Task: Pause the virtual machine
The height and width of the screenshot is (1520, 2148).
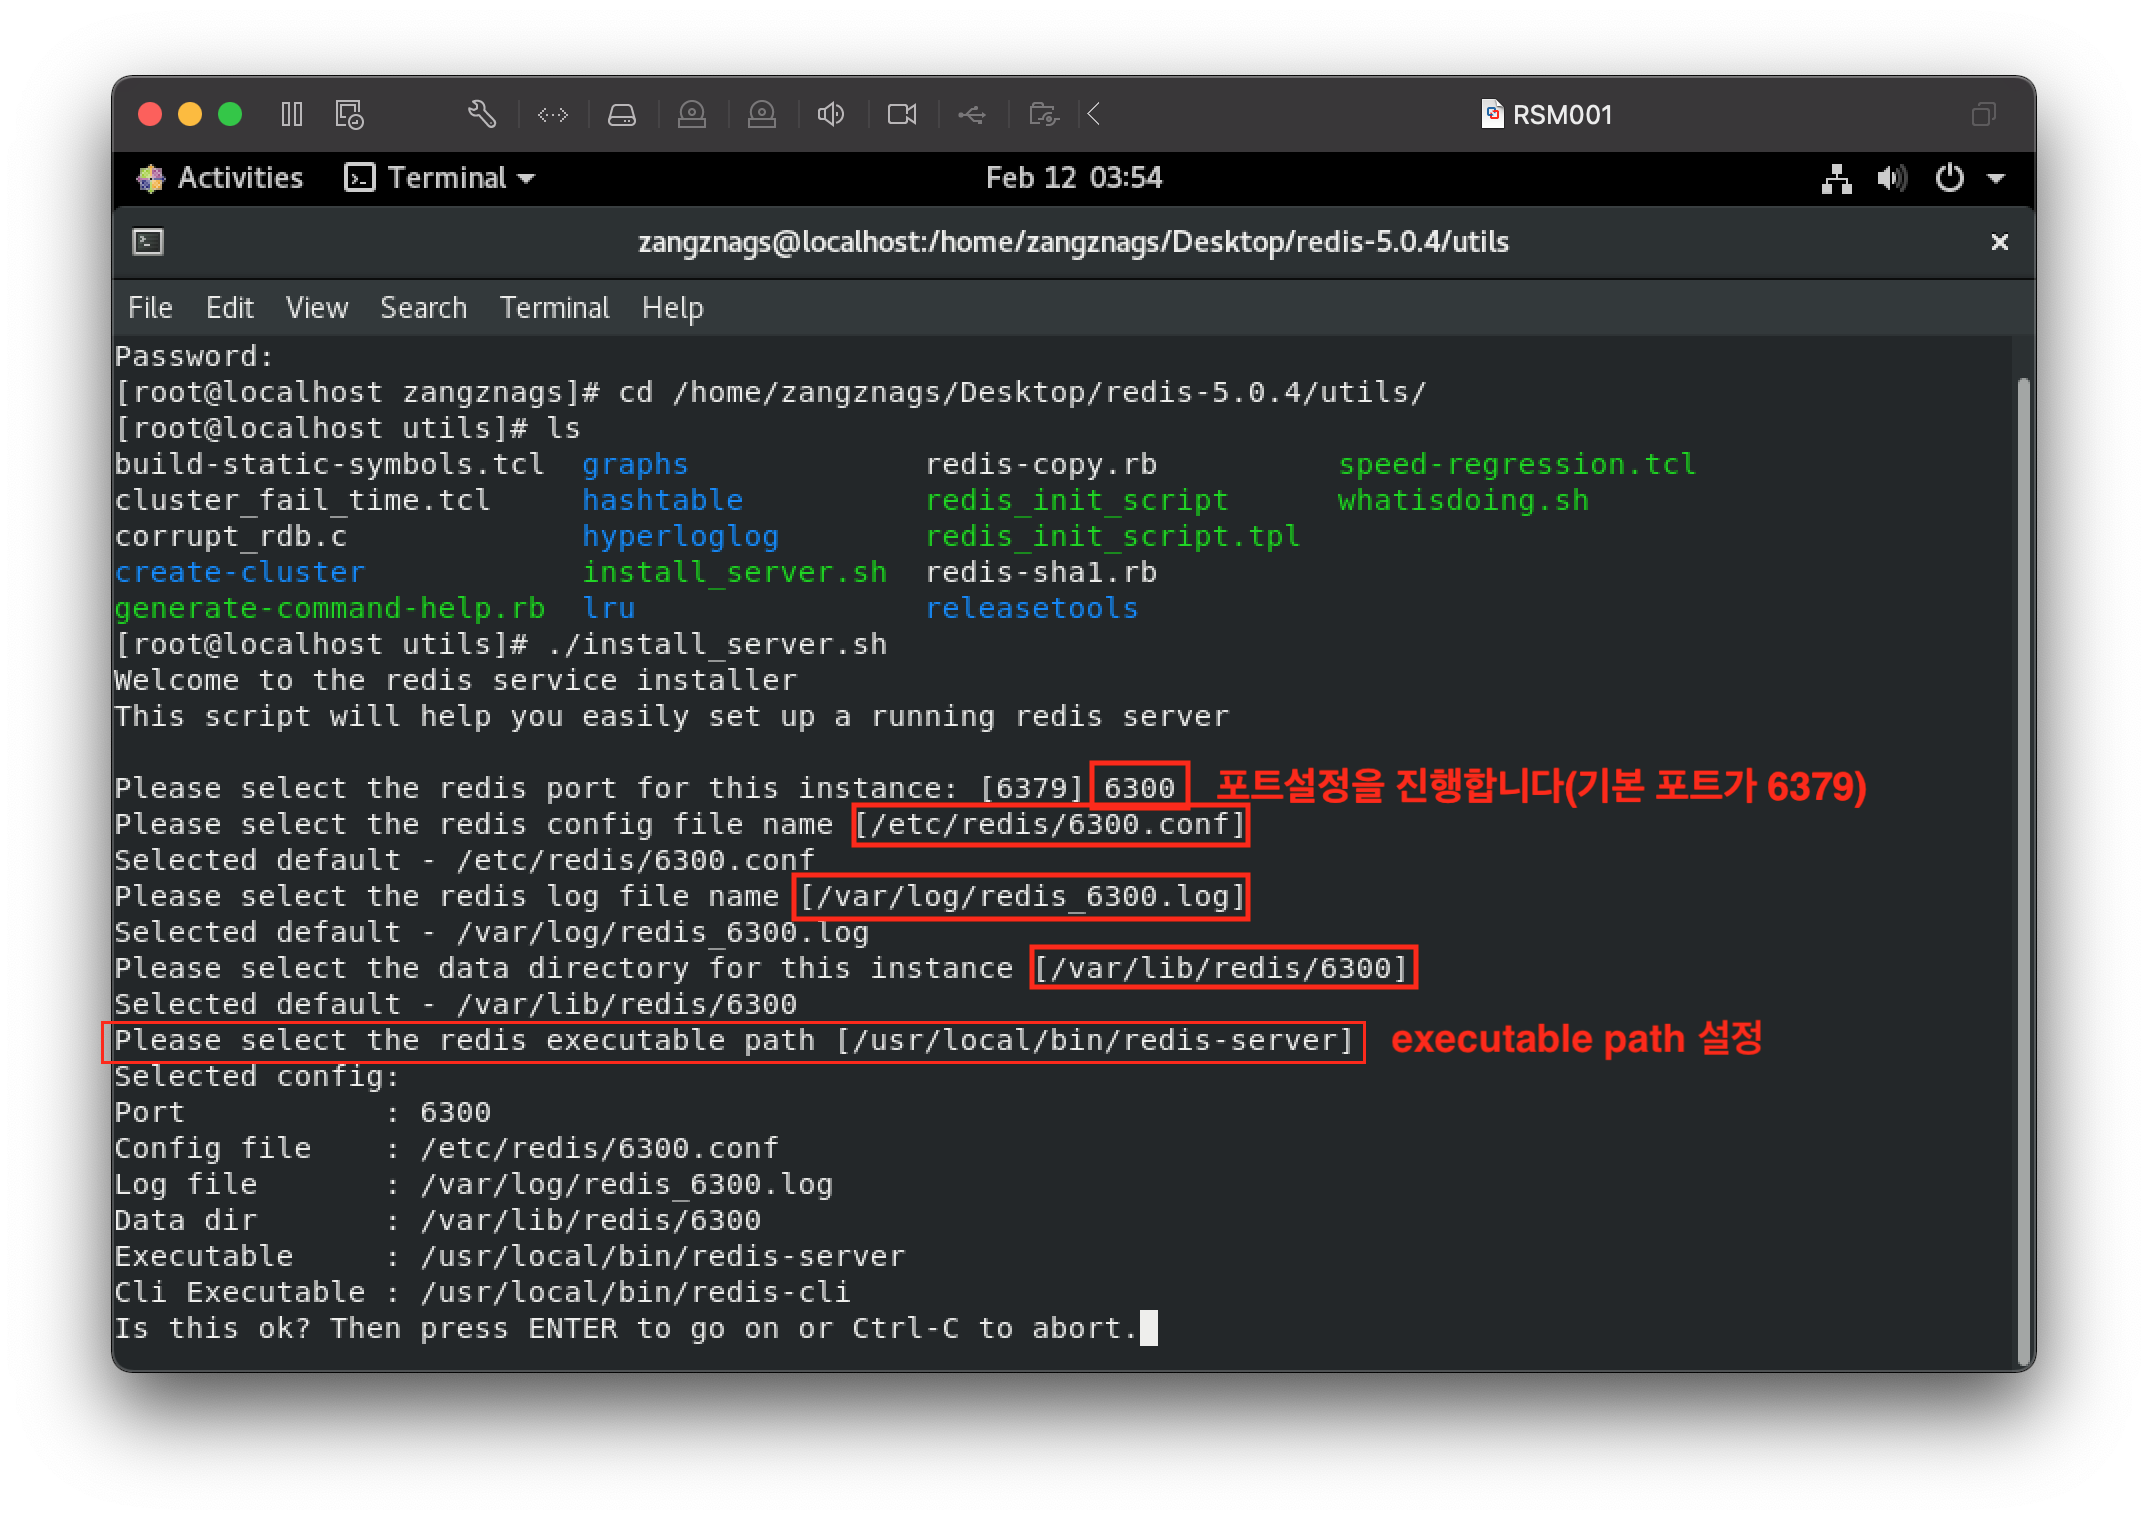Action: click(x=292, y=114)
